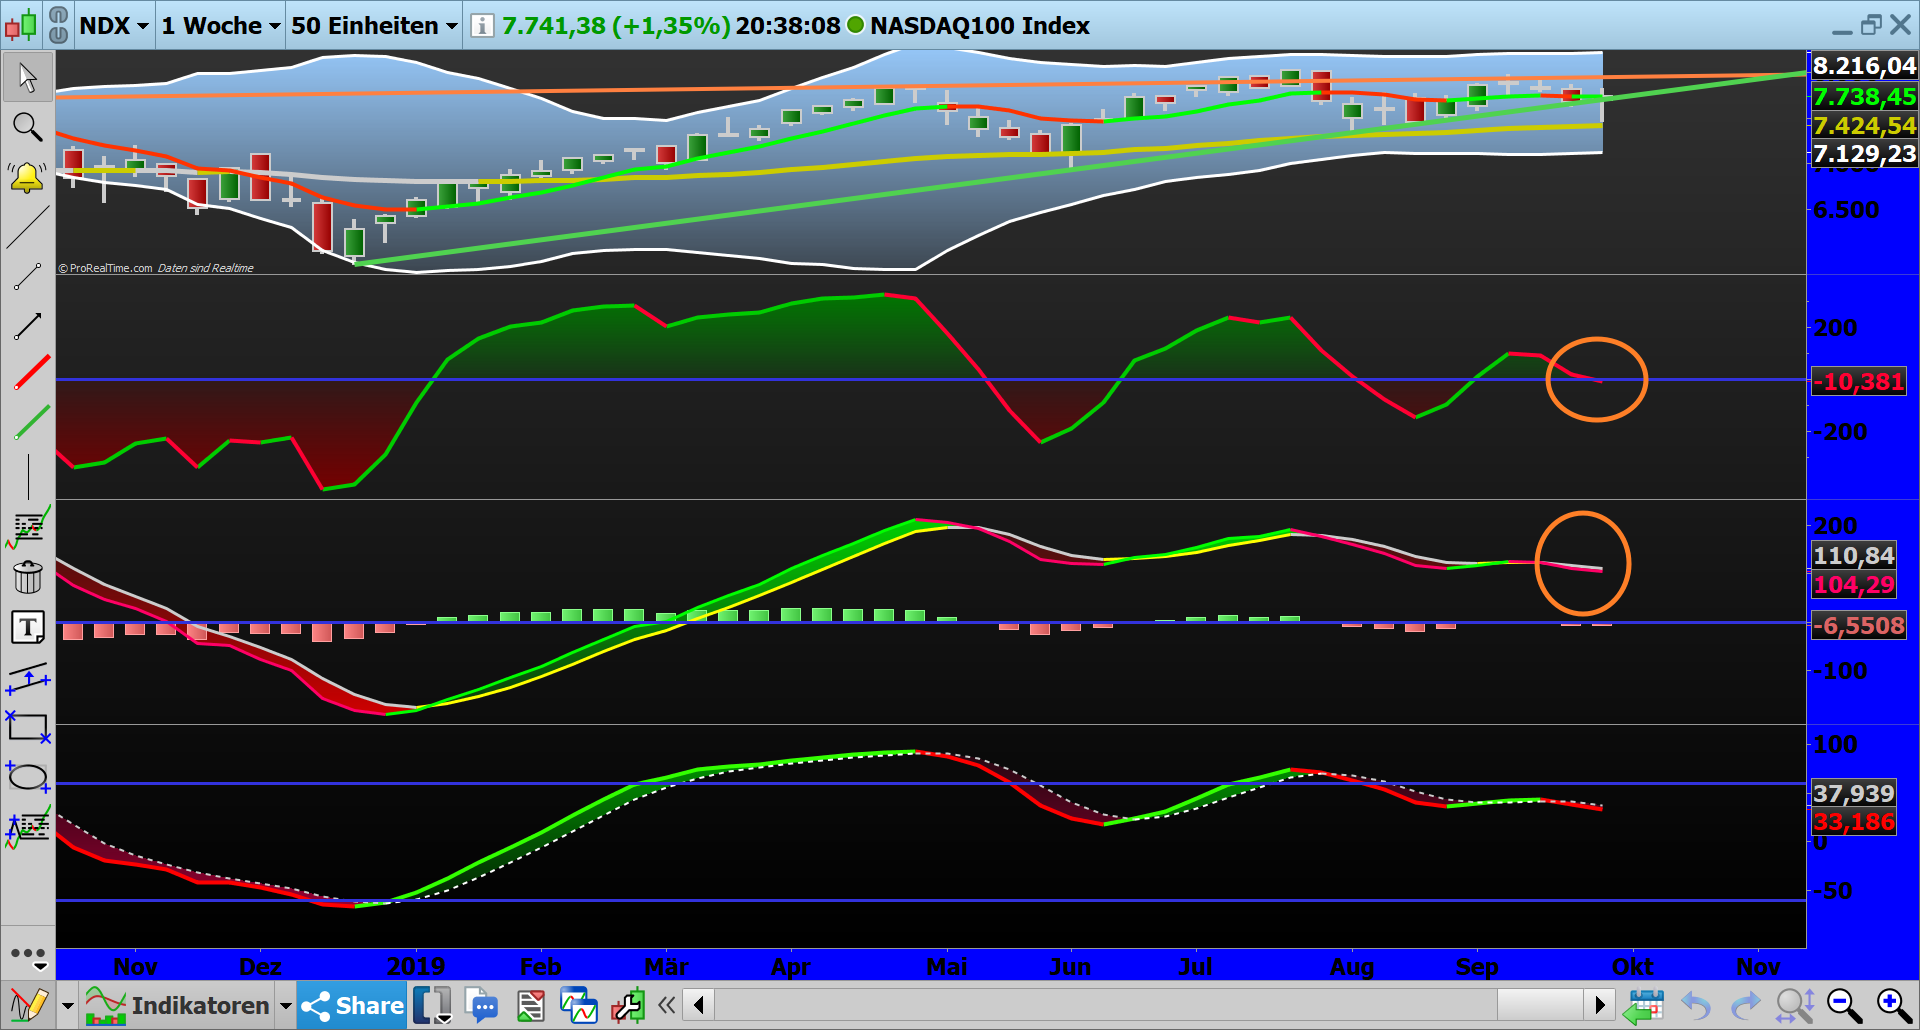Screen dimensions: 1920x1030
Task: Click the zoom in button
Action: (x=1890, y=1003)
